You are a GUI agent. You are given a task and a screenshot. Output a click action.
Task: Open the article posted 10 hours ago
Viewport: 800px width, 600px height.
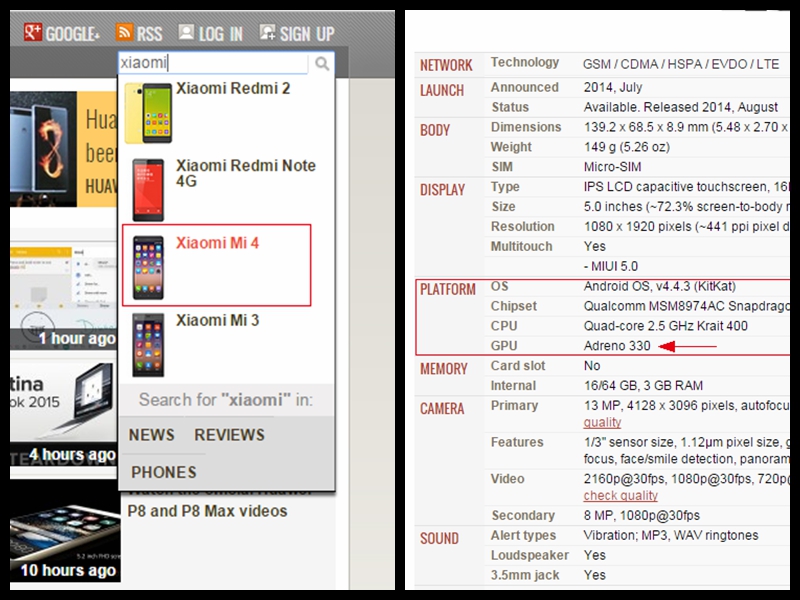65,531
